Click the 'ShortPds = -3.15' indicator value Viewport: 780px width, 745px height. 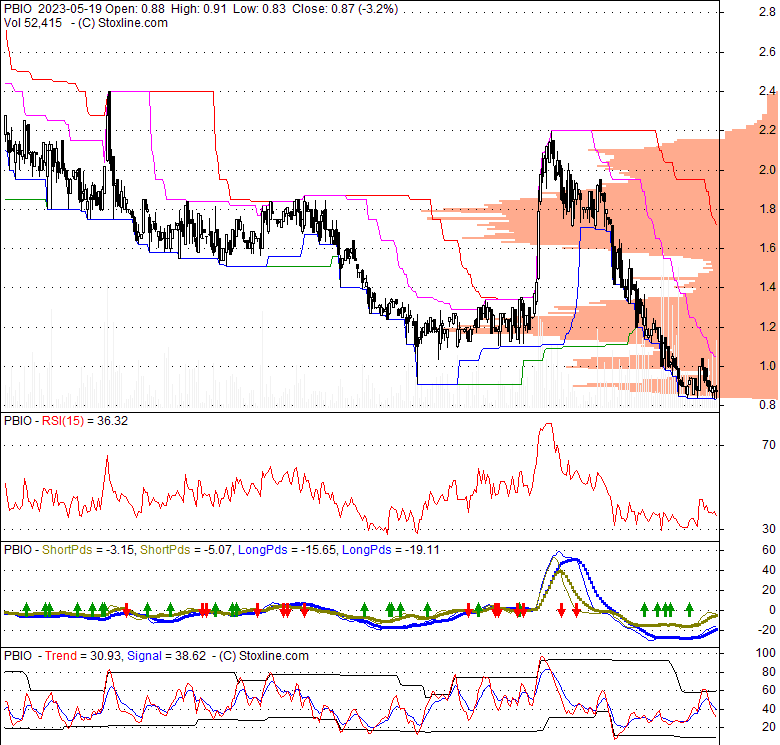coord(88,550)
